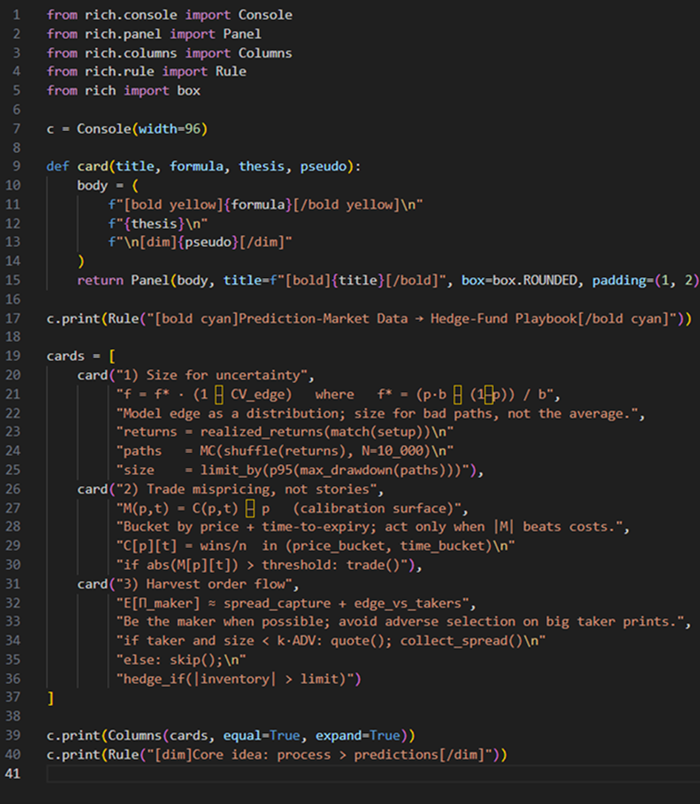
Task: Click the "cards" variable on line 19
Action: [x=65, y=356]
